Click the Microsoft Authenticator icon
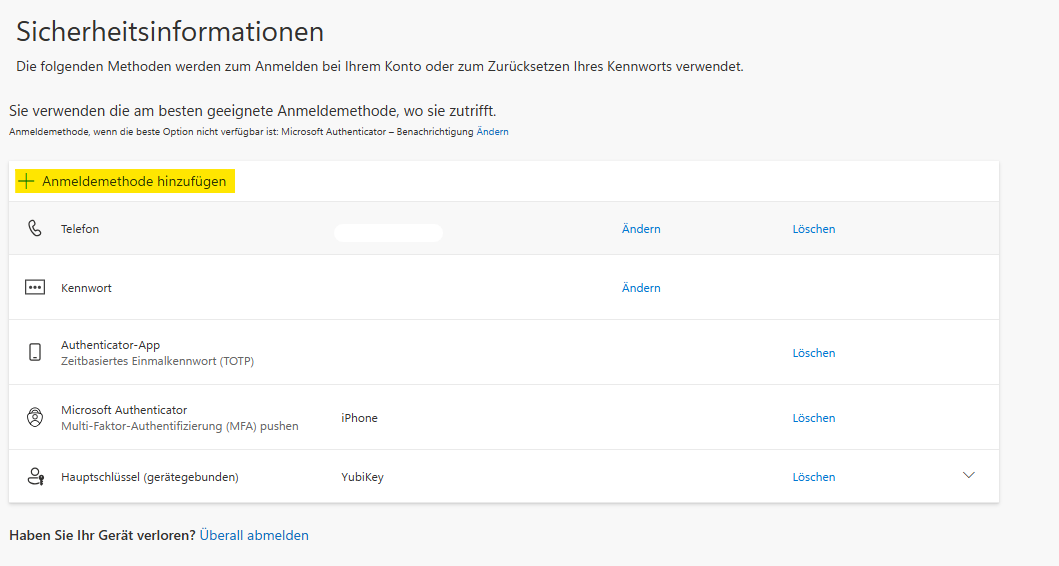The width and height of the screenshot is (1059, 566). 35,418
